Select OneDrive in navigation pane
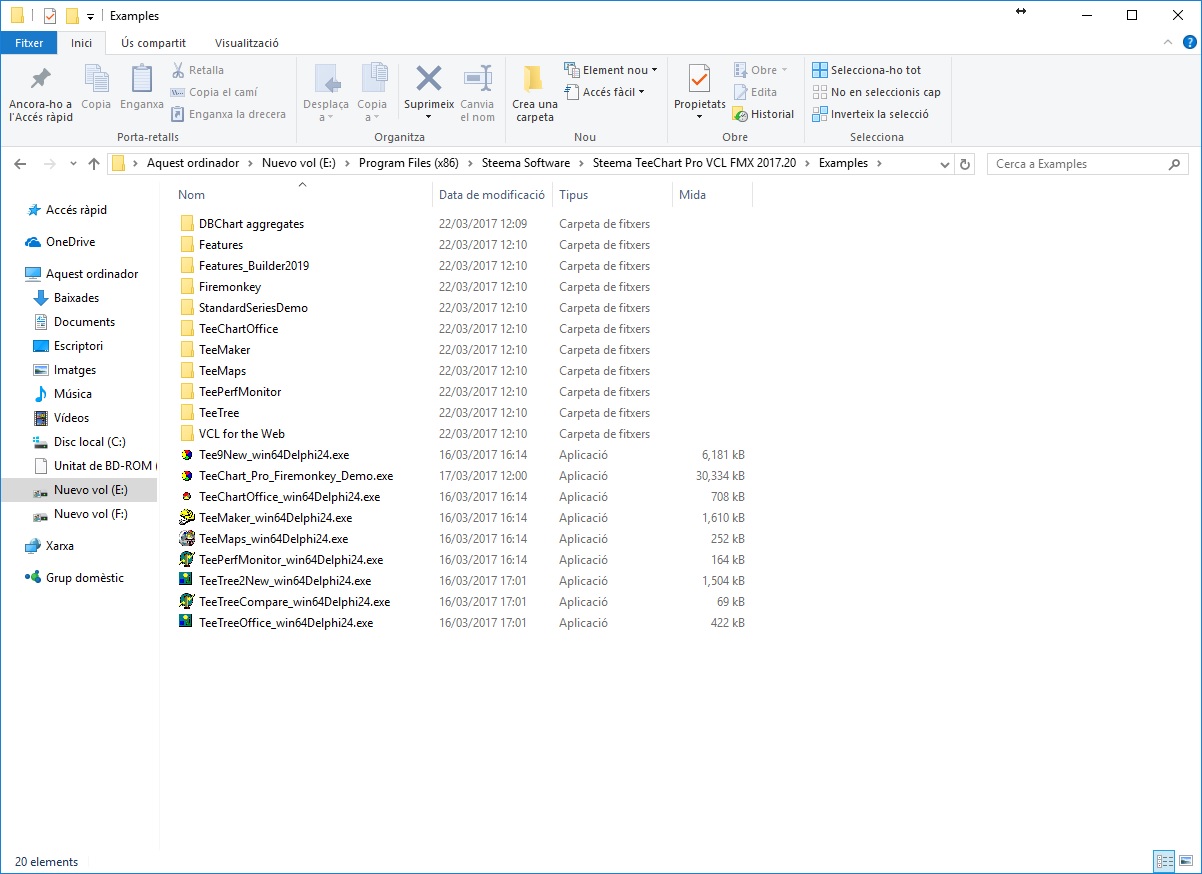This screenshot has height=874, width=1202. pos(70,242)
